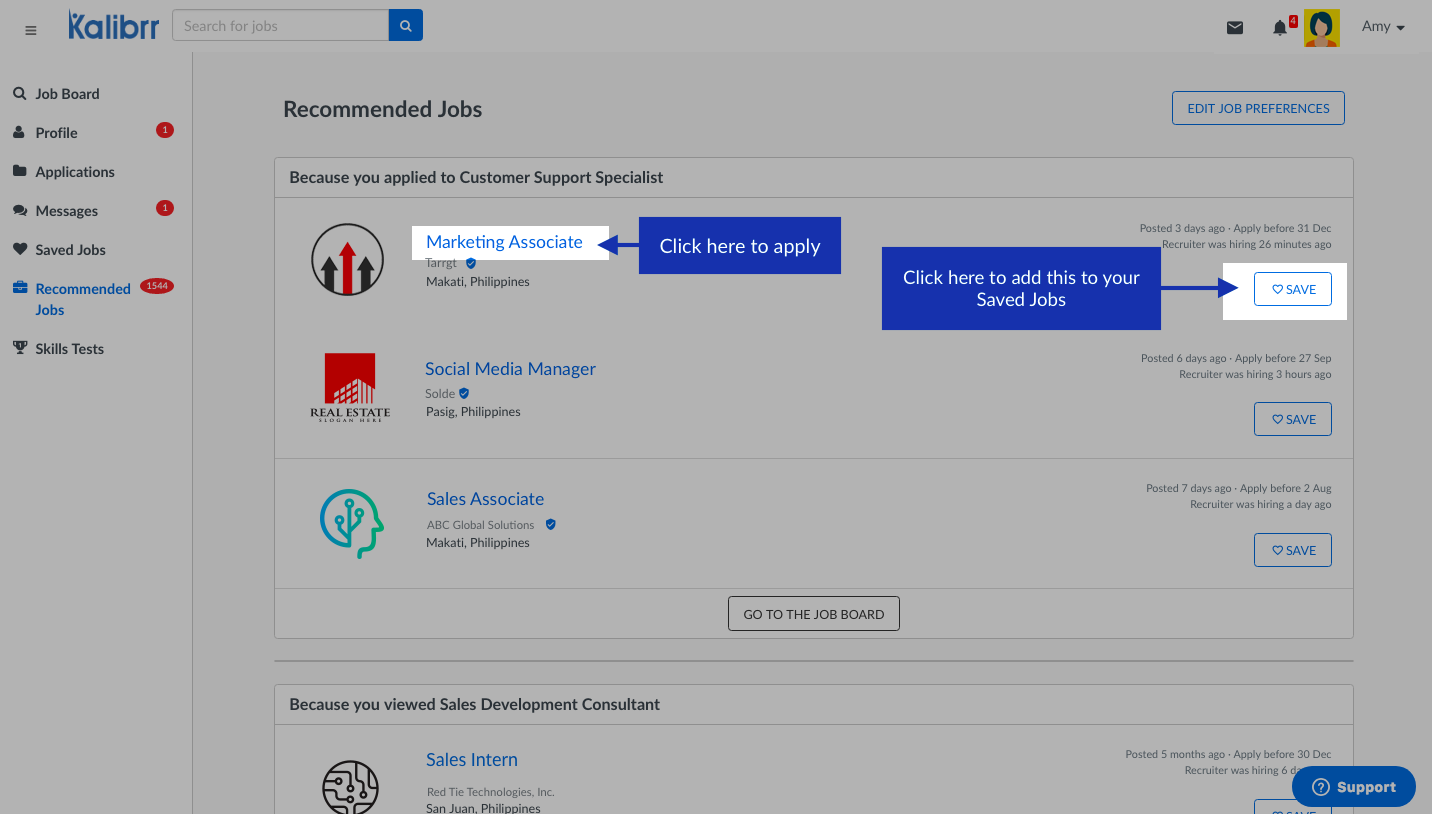Click Edit Job Preferences button
The width and height of the screenshot is (1432, 814).
(1257, 108)
